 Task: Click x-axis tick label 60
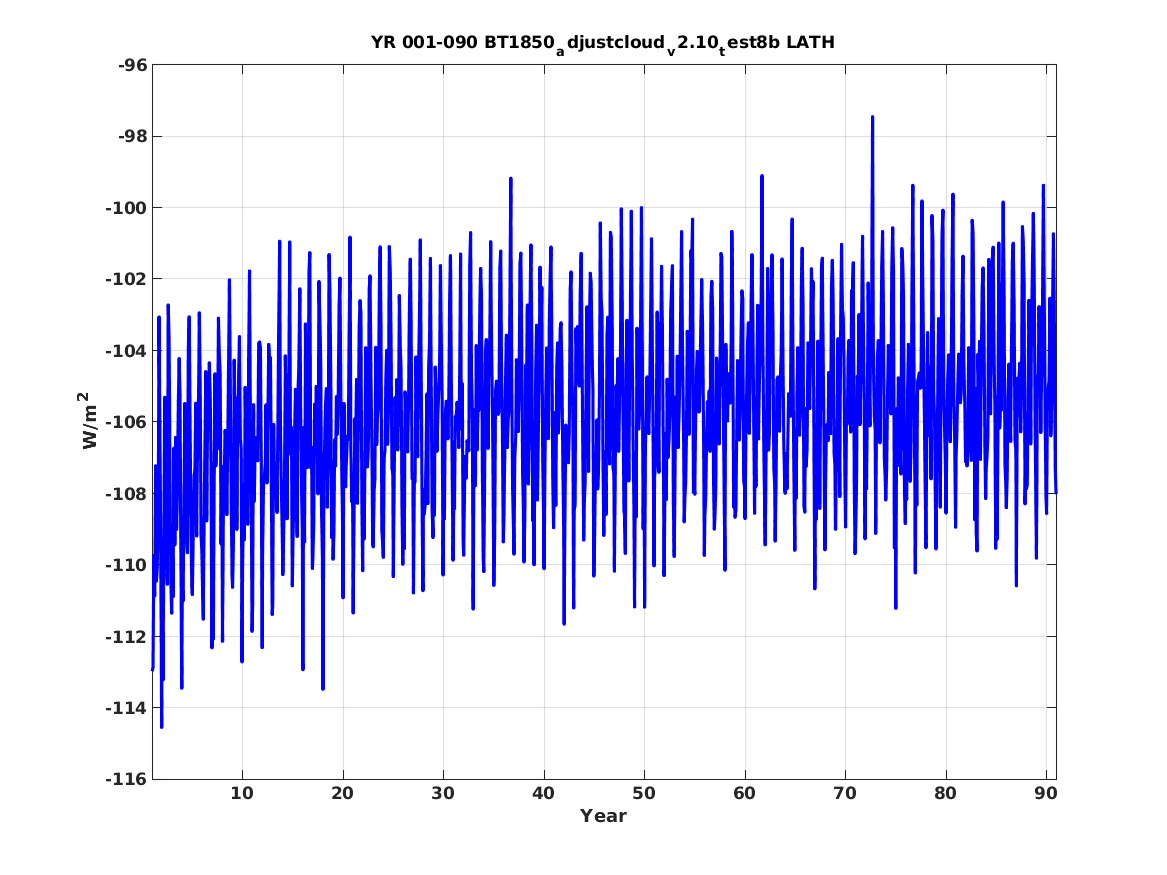coord(744,793)
